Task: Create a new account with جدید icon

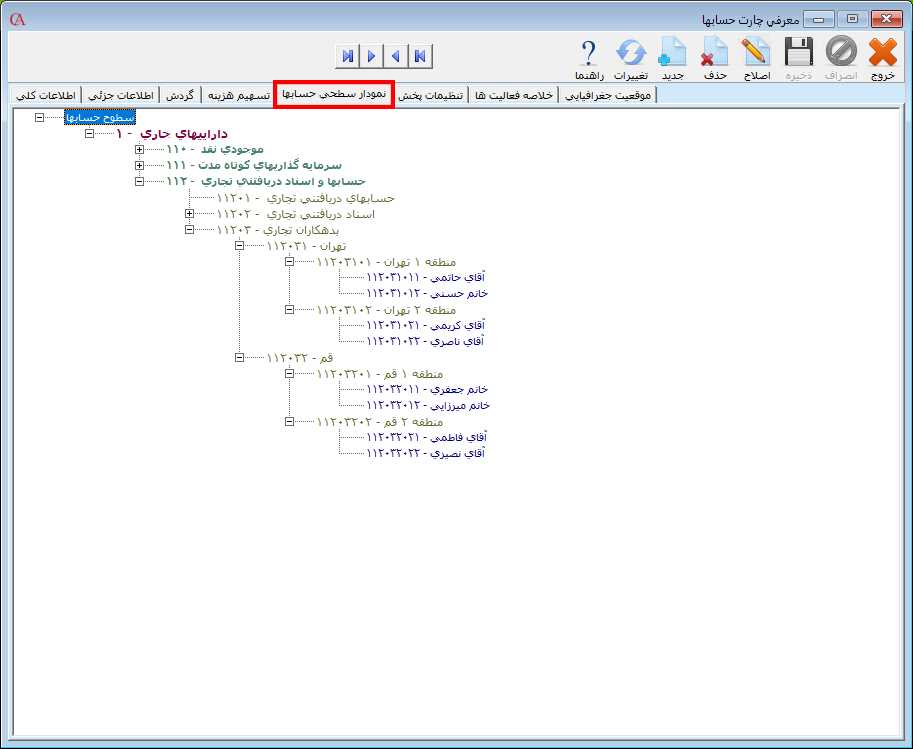Action: coord(672,53)
